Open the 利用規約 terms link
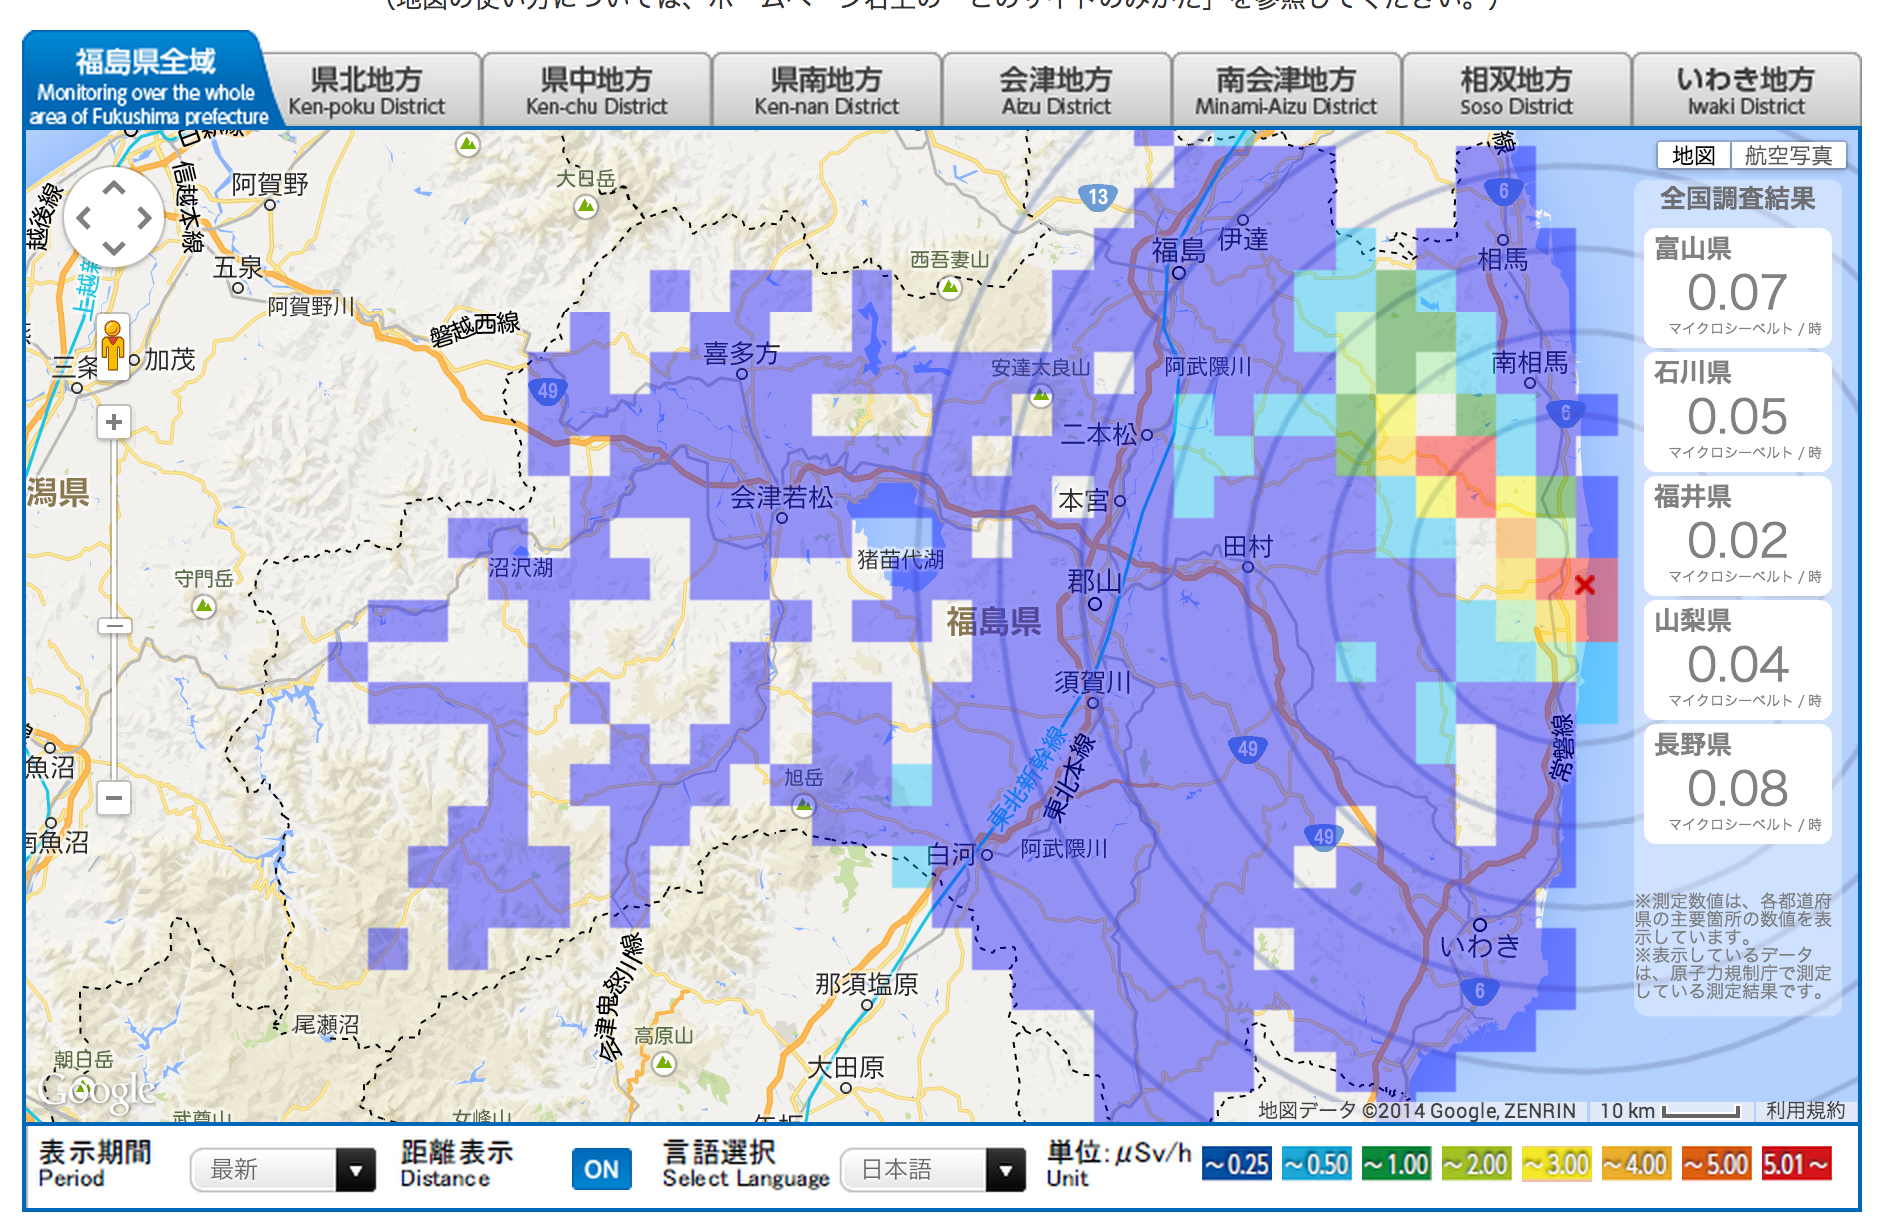 pos(1805,1110)
